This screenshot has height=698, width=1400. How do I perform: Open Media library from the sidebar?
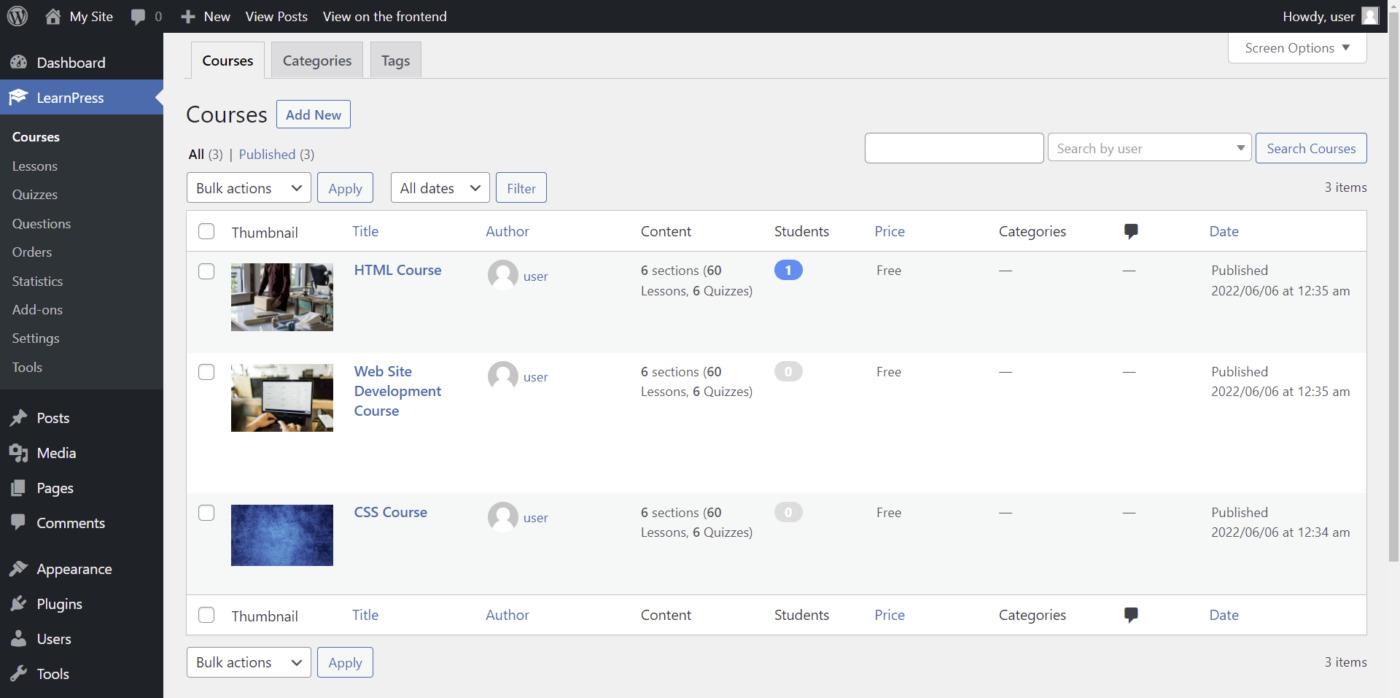click(56, 453)
